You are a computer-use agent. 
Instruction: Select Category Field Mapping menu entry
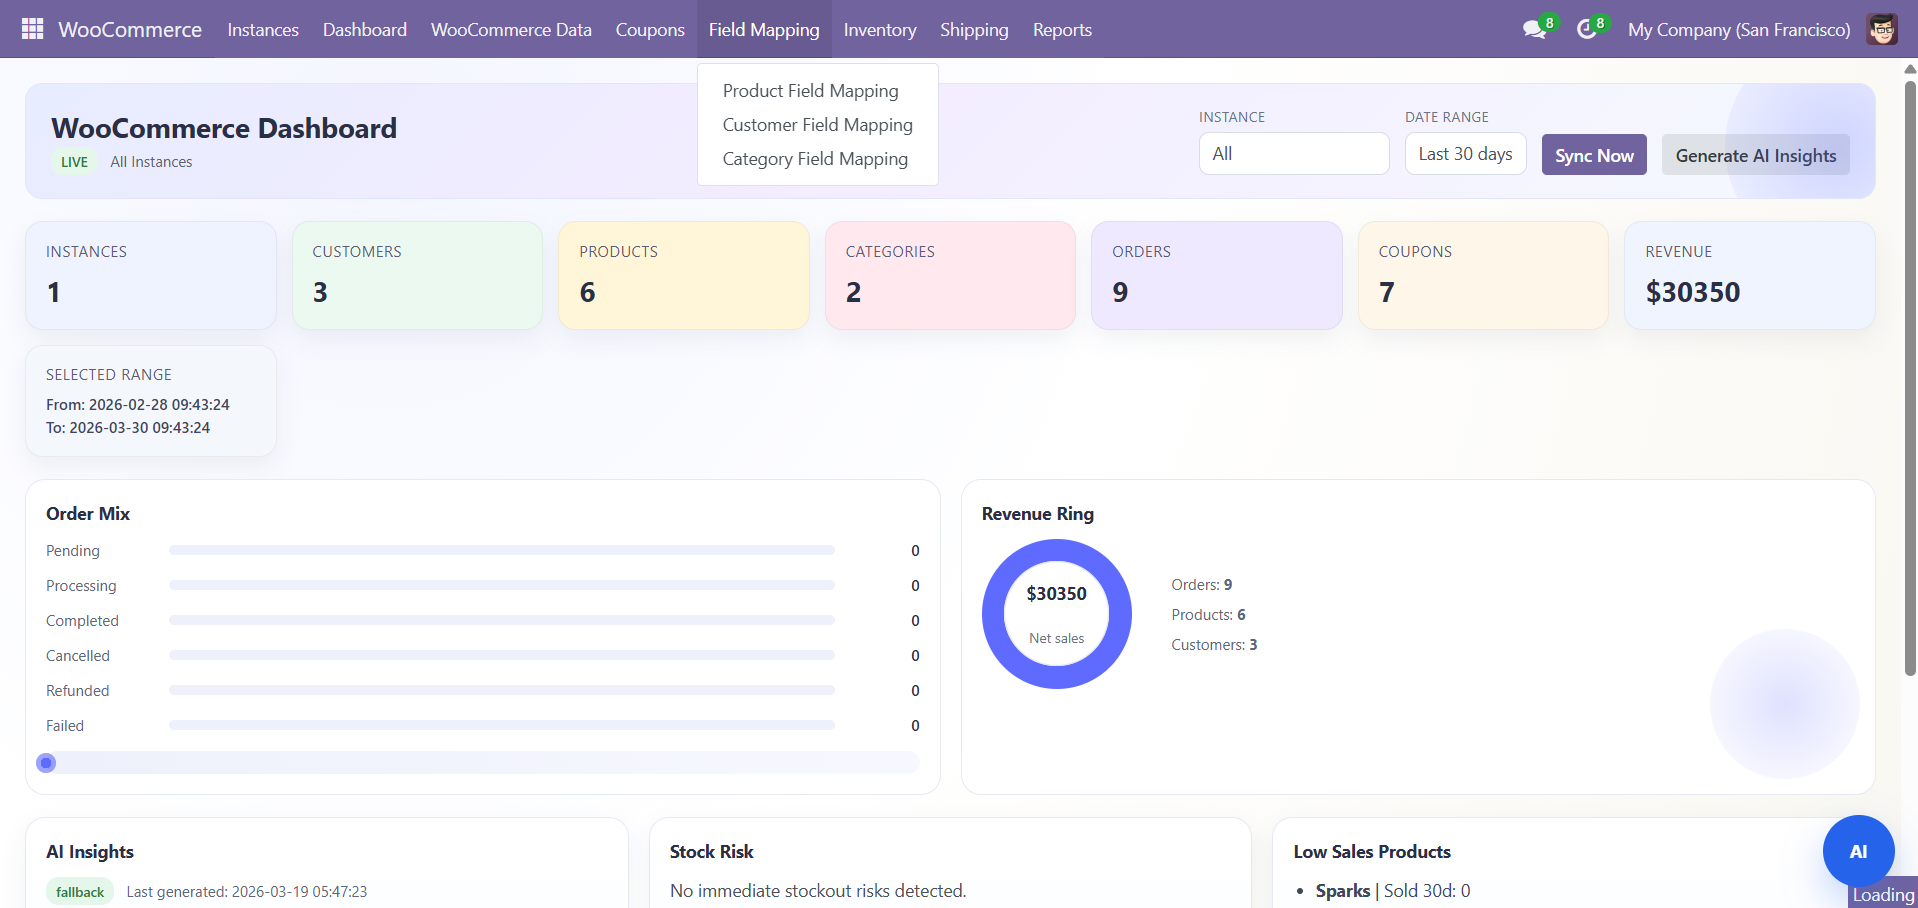(x=815, y=159)
